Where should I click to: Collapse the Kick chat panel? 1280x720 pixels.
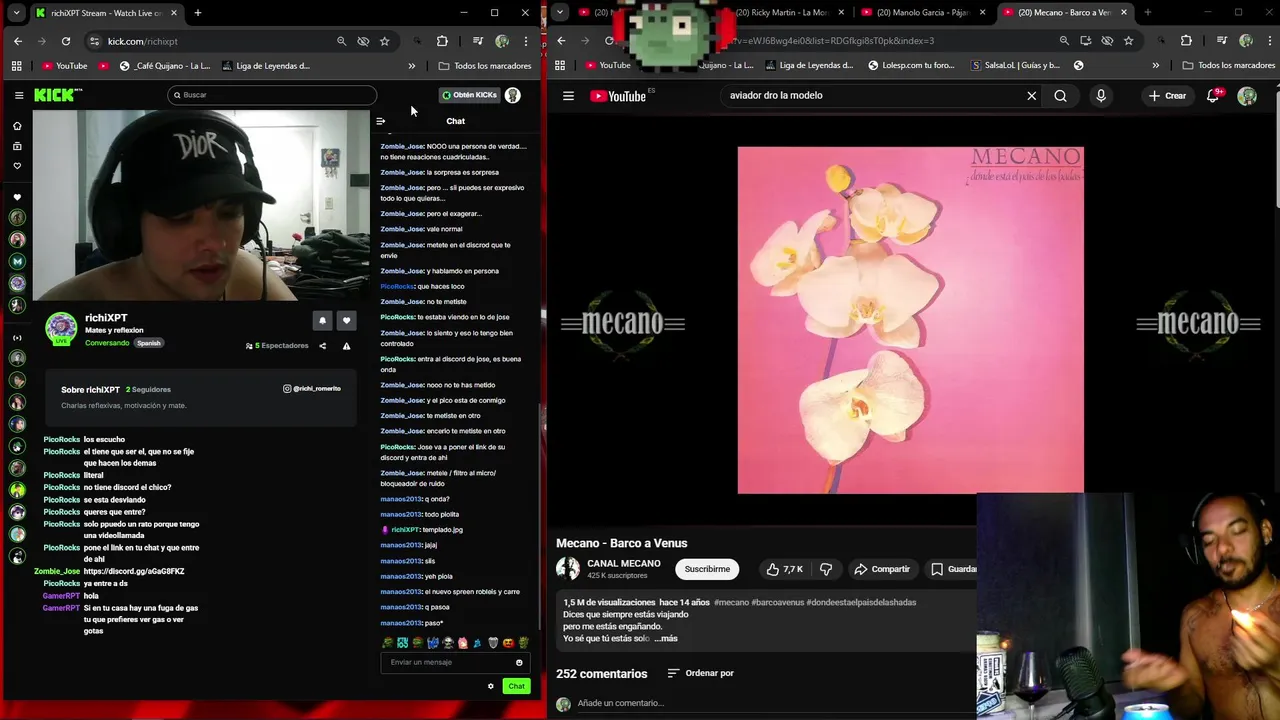pyautogui.click(x=380, y=121)
